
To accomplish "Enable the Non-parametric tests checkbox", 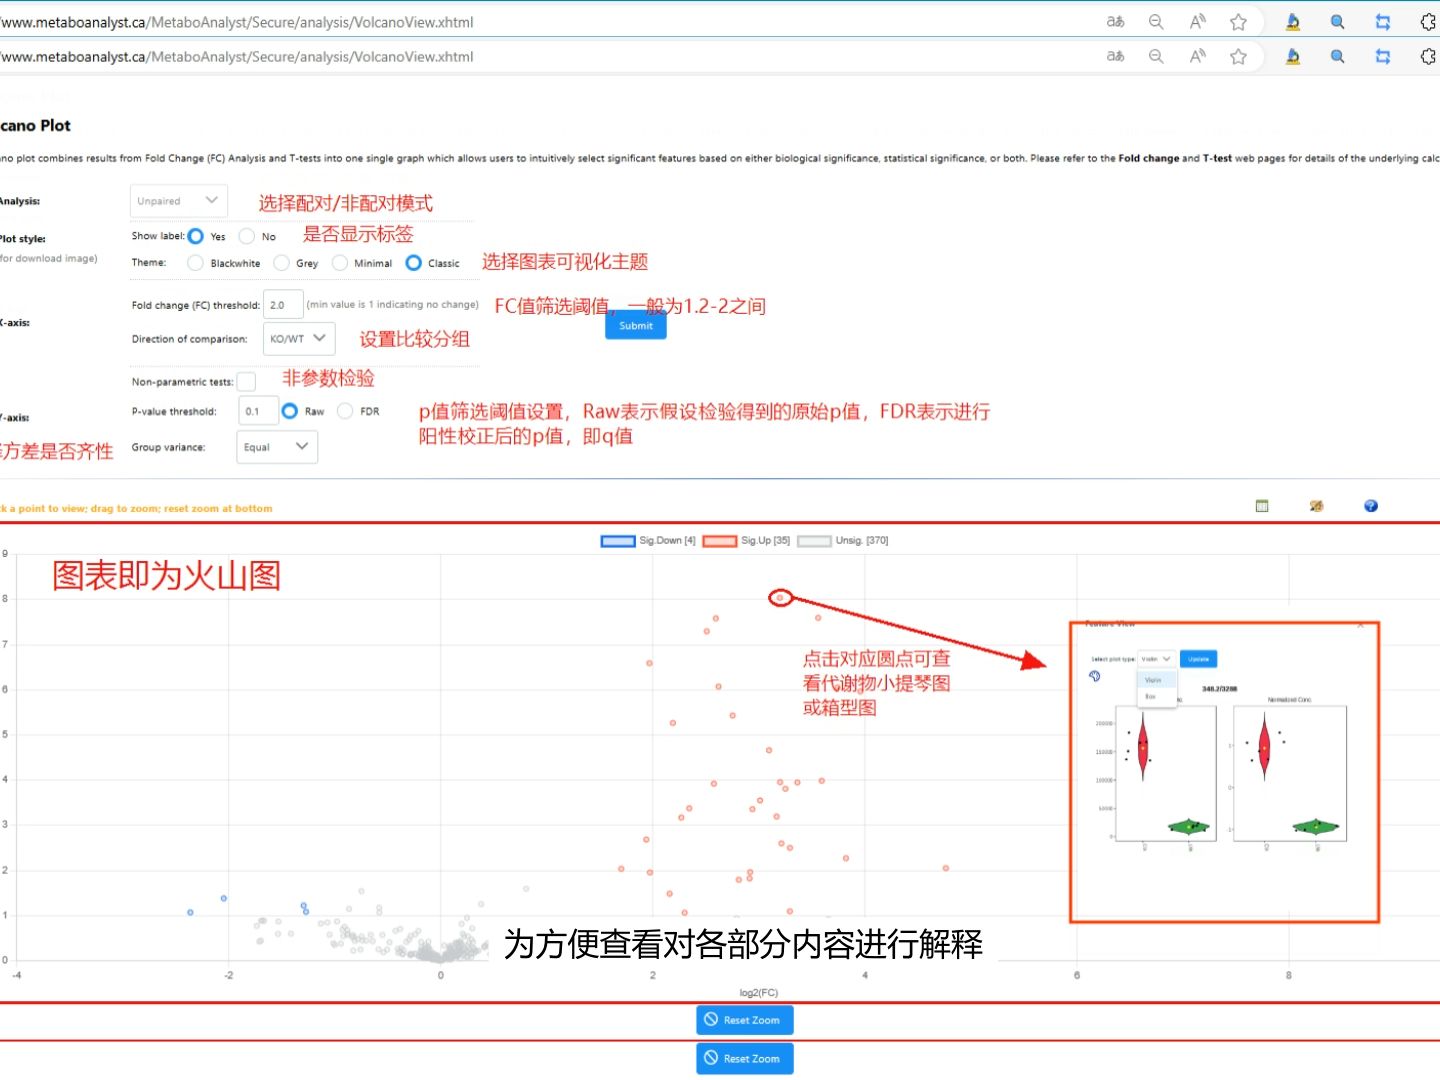I will [246, 381].
